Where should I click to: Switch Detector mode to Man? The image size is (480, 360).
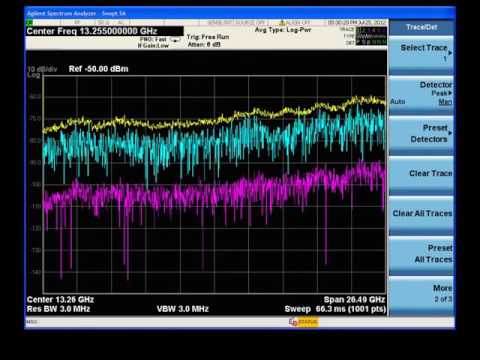coord(445,102)
